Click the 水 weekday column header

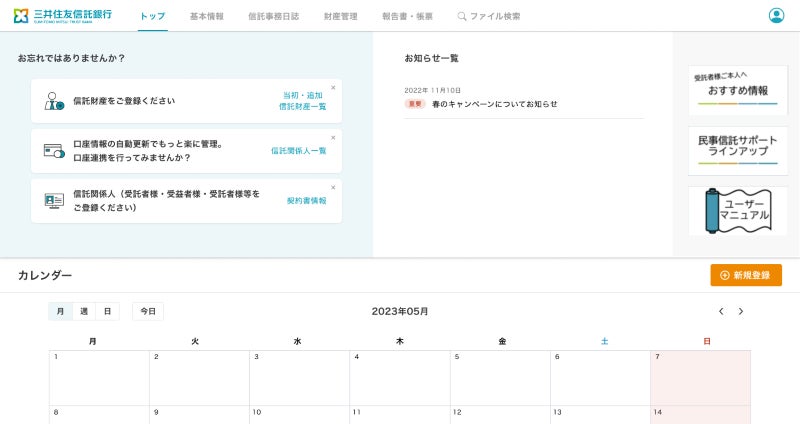click(297, 341)
